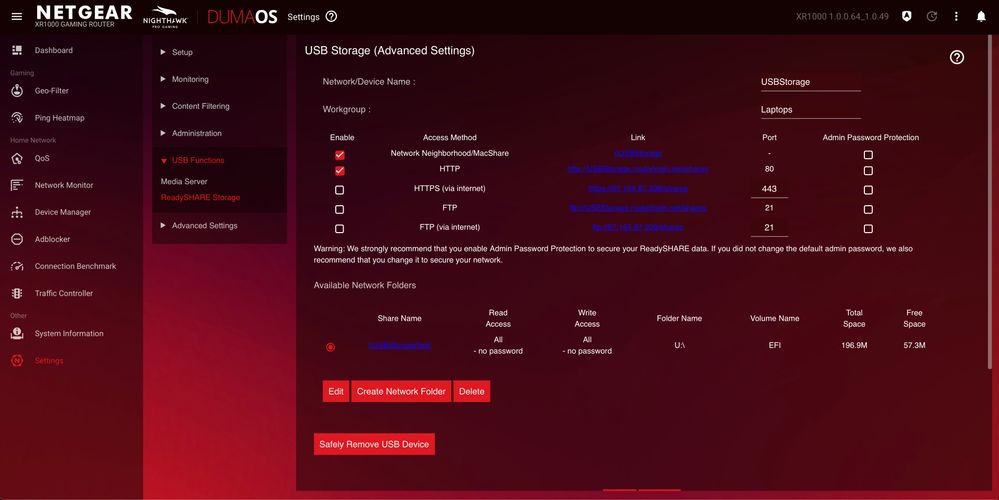This screenshot has height=500, width=999.
Task: Enable the HTTPS (via internet) checkbox
Action: click(340, 190)
